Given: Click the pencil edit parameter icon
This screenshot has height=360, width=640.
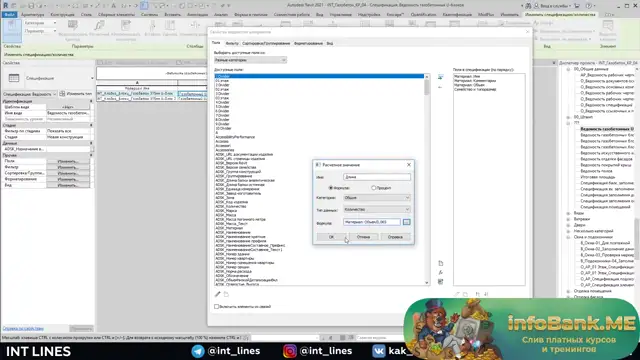Looking at the screenshot, I should pyautogui.click(x=218, y=294).
